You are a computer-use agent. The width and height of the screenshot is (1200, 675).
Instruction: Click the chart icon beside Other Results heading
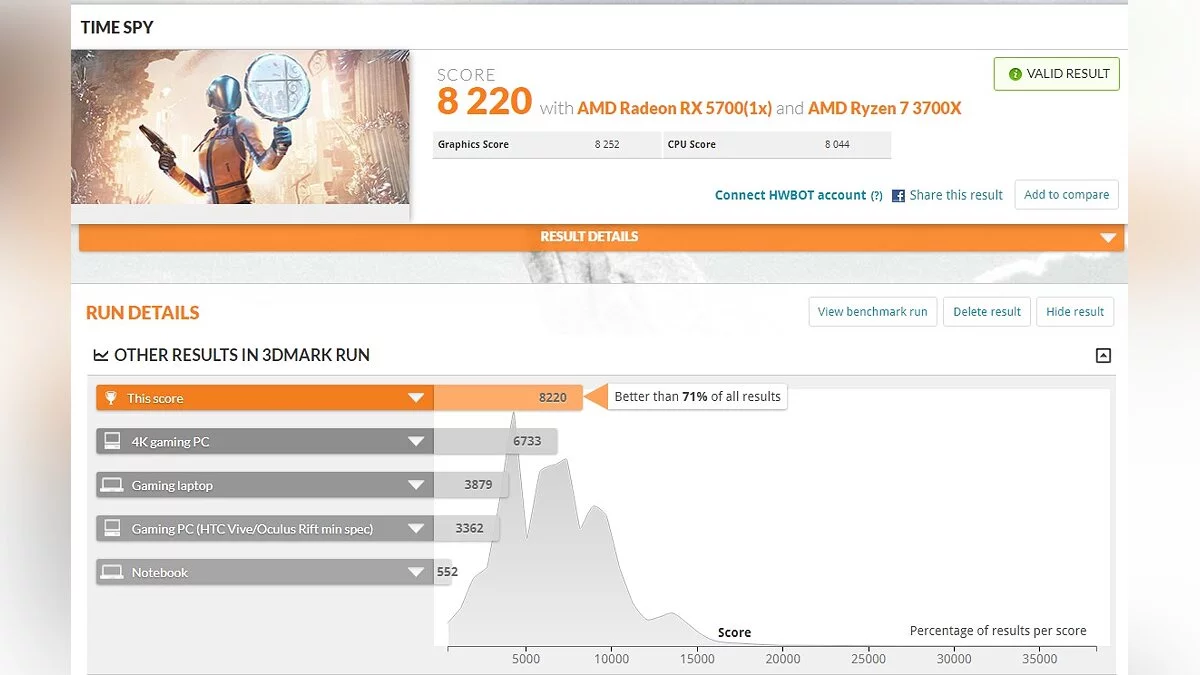[101, 355]
